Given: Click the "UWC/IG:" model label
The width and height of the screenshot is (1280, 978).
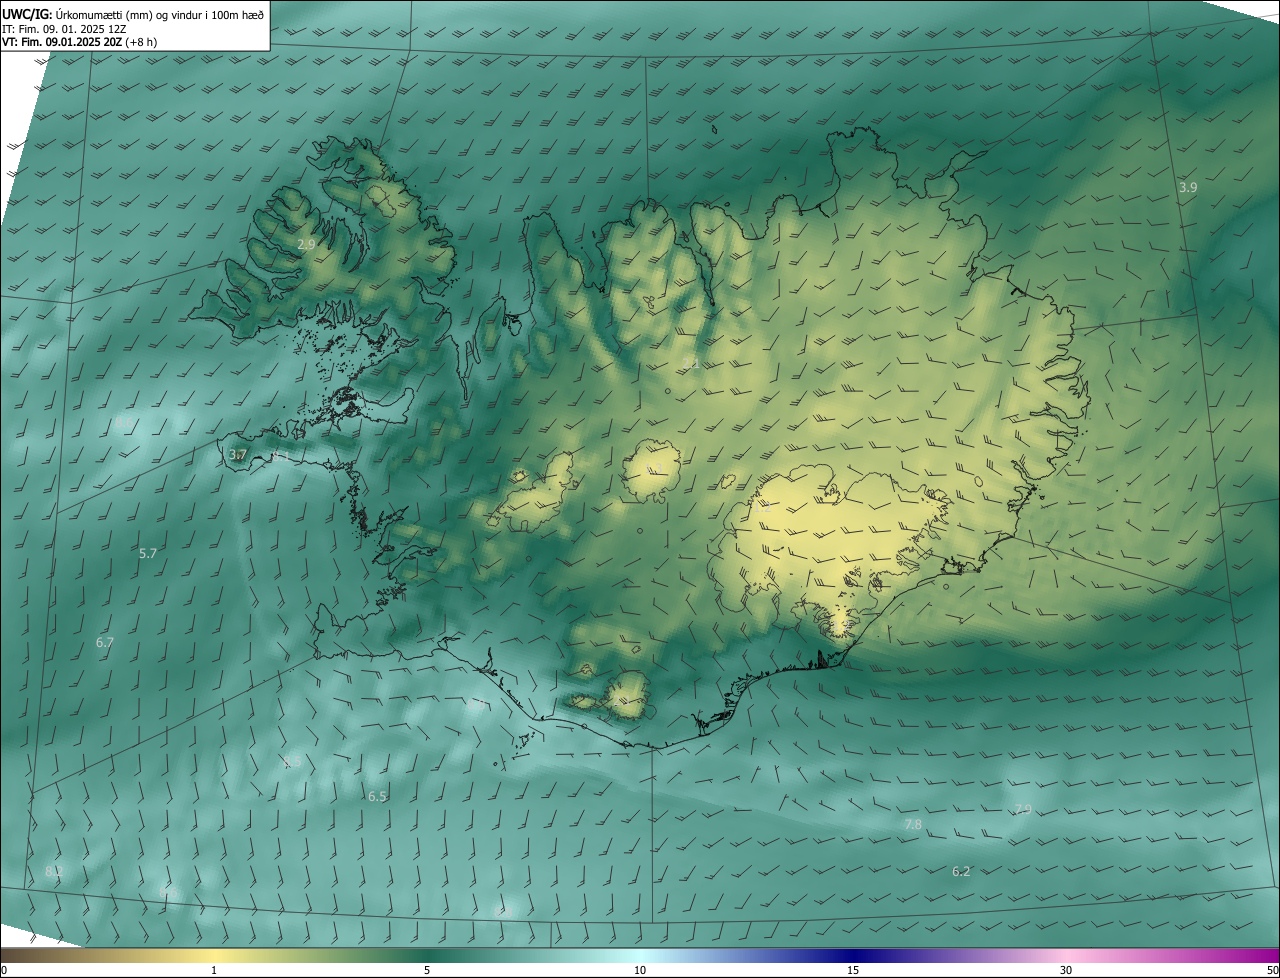Looking at the screenshot, I should coord(27,13).
